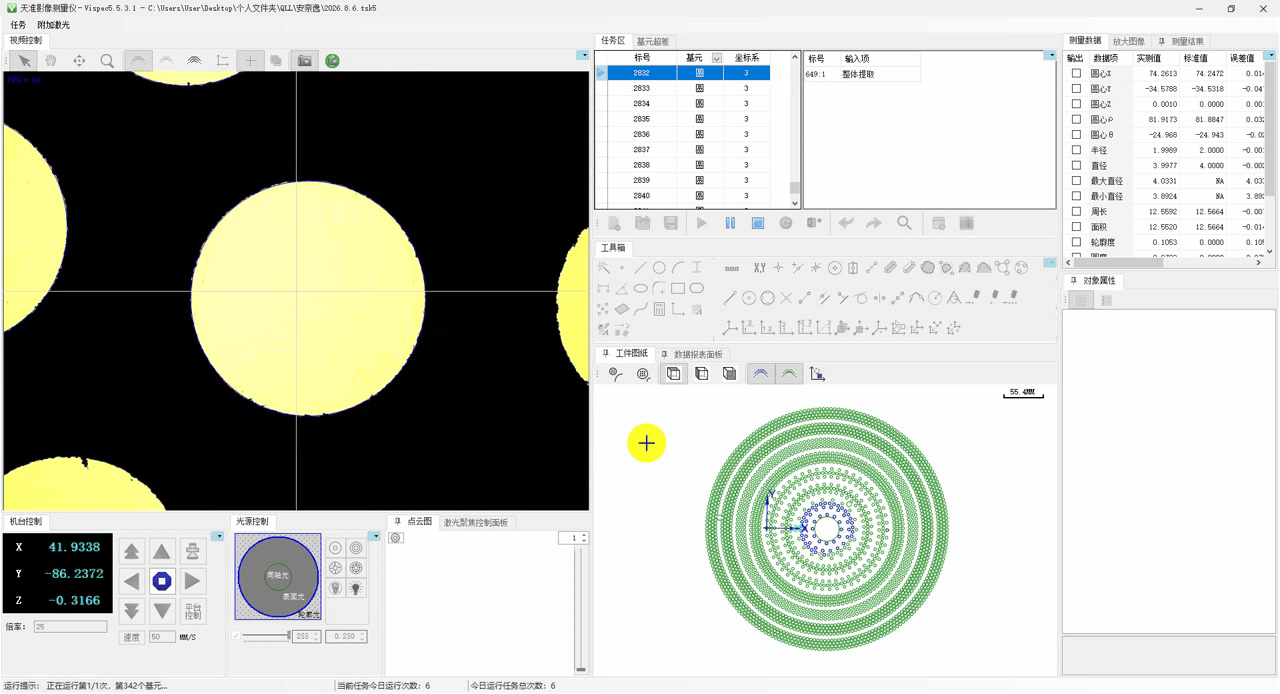1280x694 pixels.
Task: Open the 附加激光 menu
Action: 53,24
